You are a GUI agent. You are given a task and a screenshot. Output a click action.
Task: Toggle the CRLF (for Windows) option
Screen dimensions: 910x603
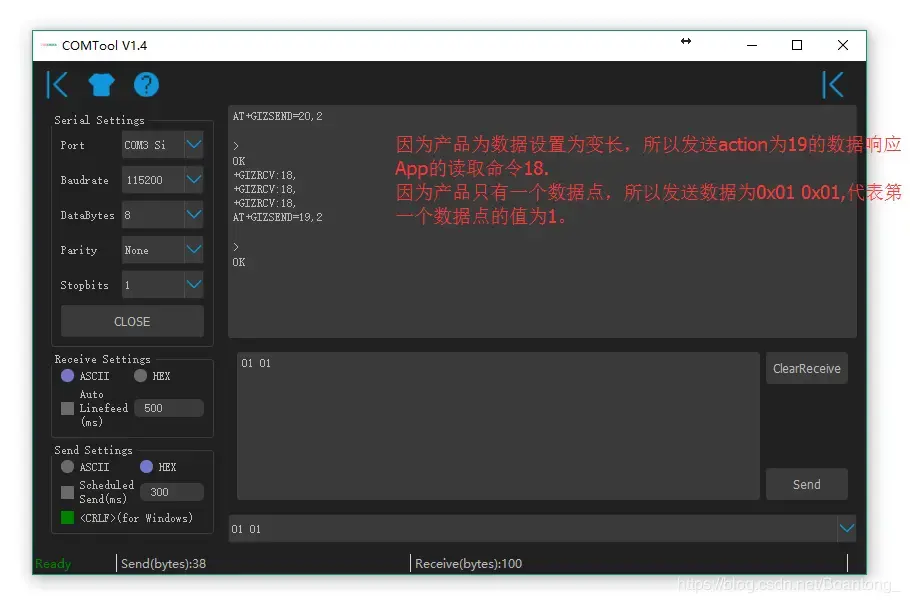pos(66,518)
